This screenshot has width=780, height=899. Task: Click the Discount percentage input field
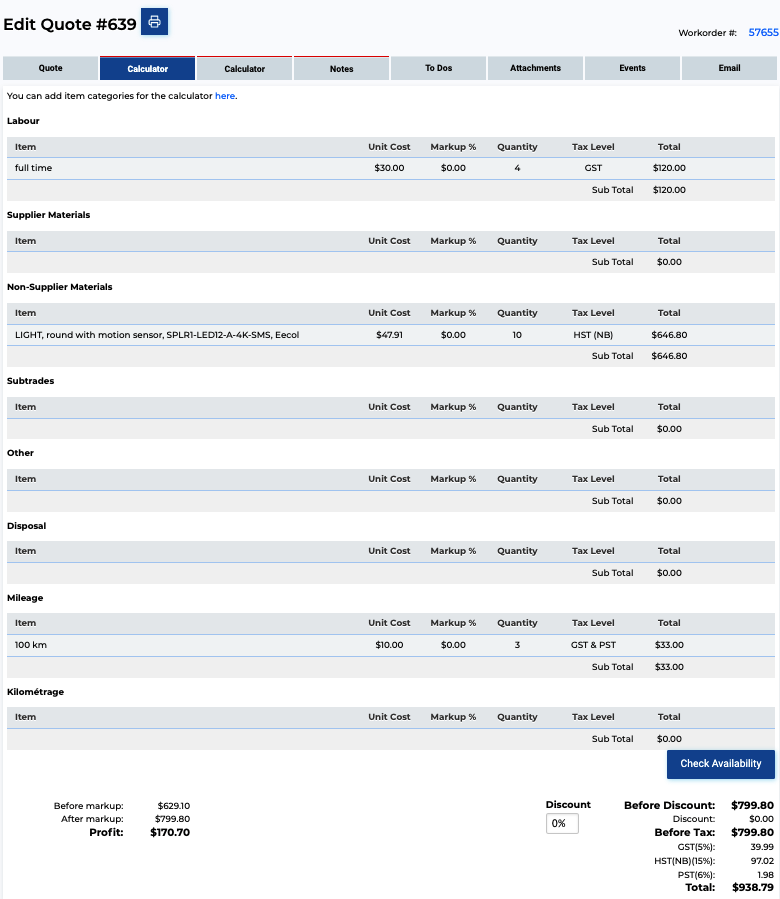coord(562,823)
